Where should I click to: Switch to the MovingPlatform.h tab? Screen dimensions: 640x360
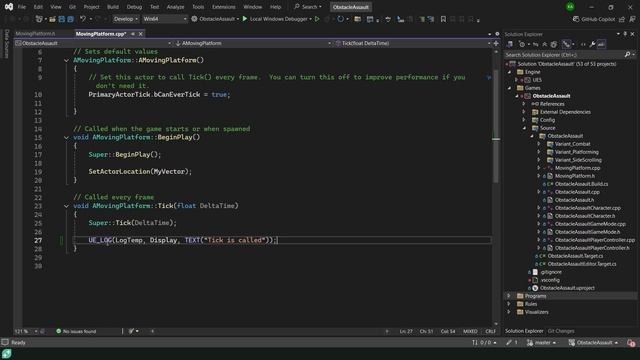(36, 34)
